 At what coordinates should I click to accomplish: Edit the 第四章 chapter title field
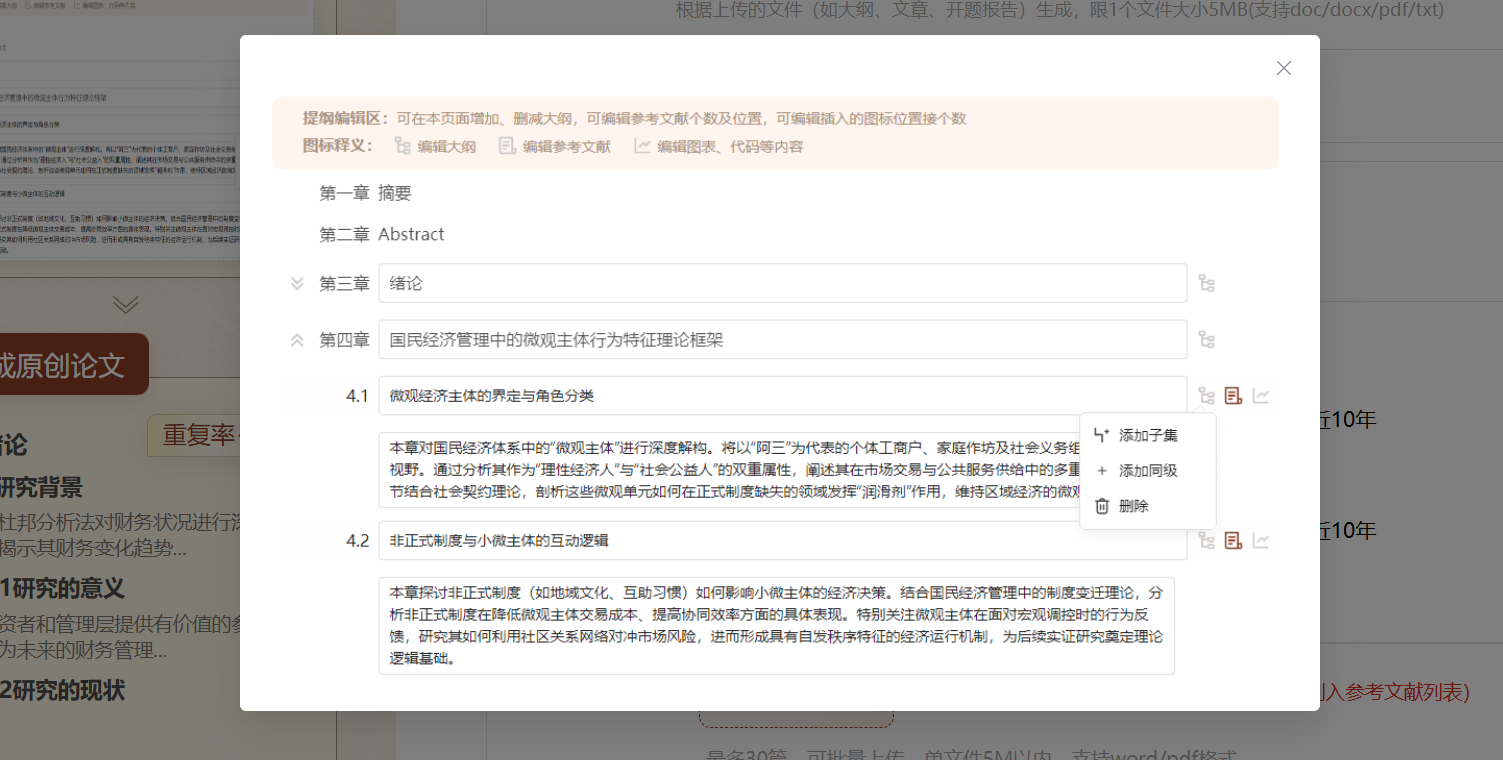click(x=782, y=340)
